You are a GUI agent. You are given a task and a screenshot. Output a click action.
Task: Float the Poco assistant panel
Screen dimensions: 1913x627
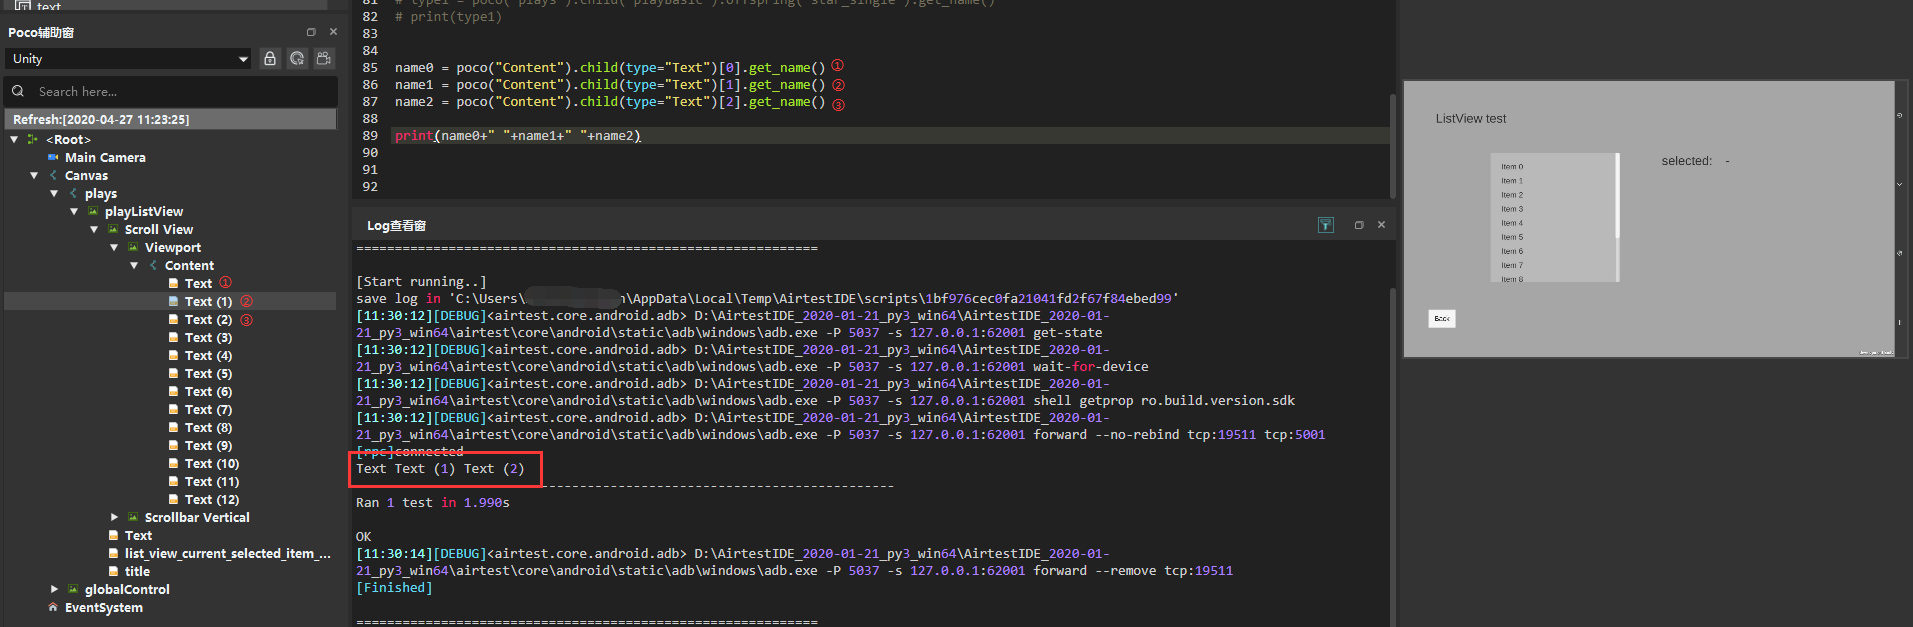[311, 32]
